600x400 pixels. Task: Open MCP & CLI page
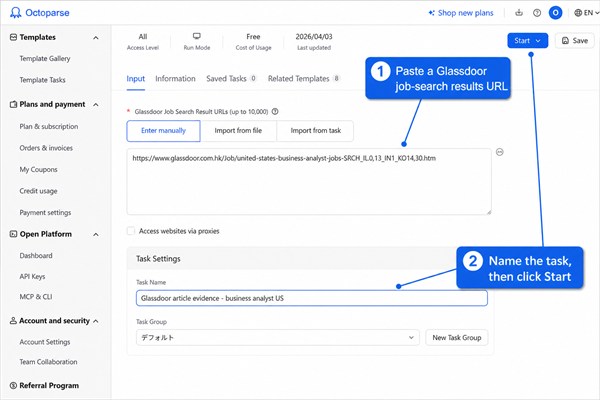click(x=36, y=297)
